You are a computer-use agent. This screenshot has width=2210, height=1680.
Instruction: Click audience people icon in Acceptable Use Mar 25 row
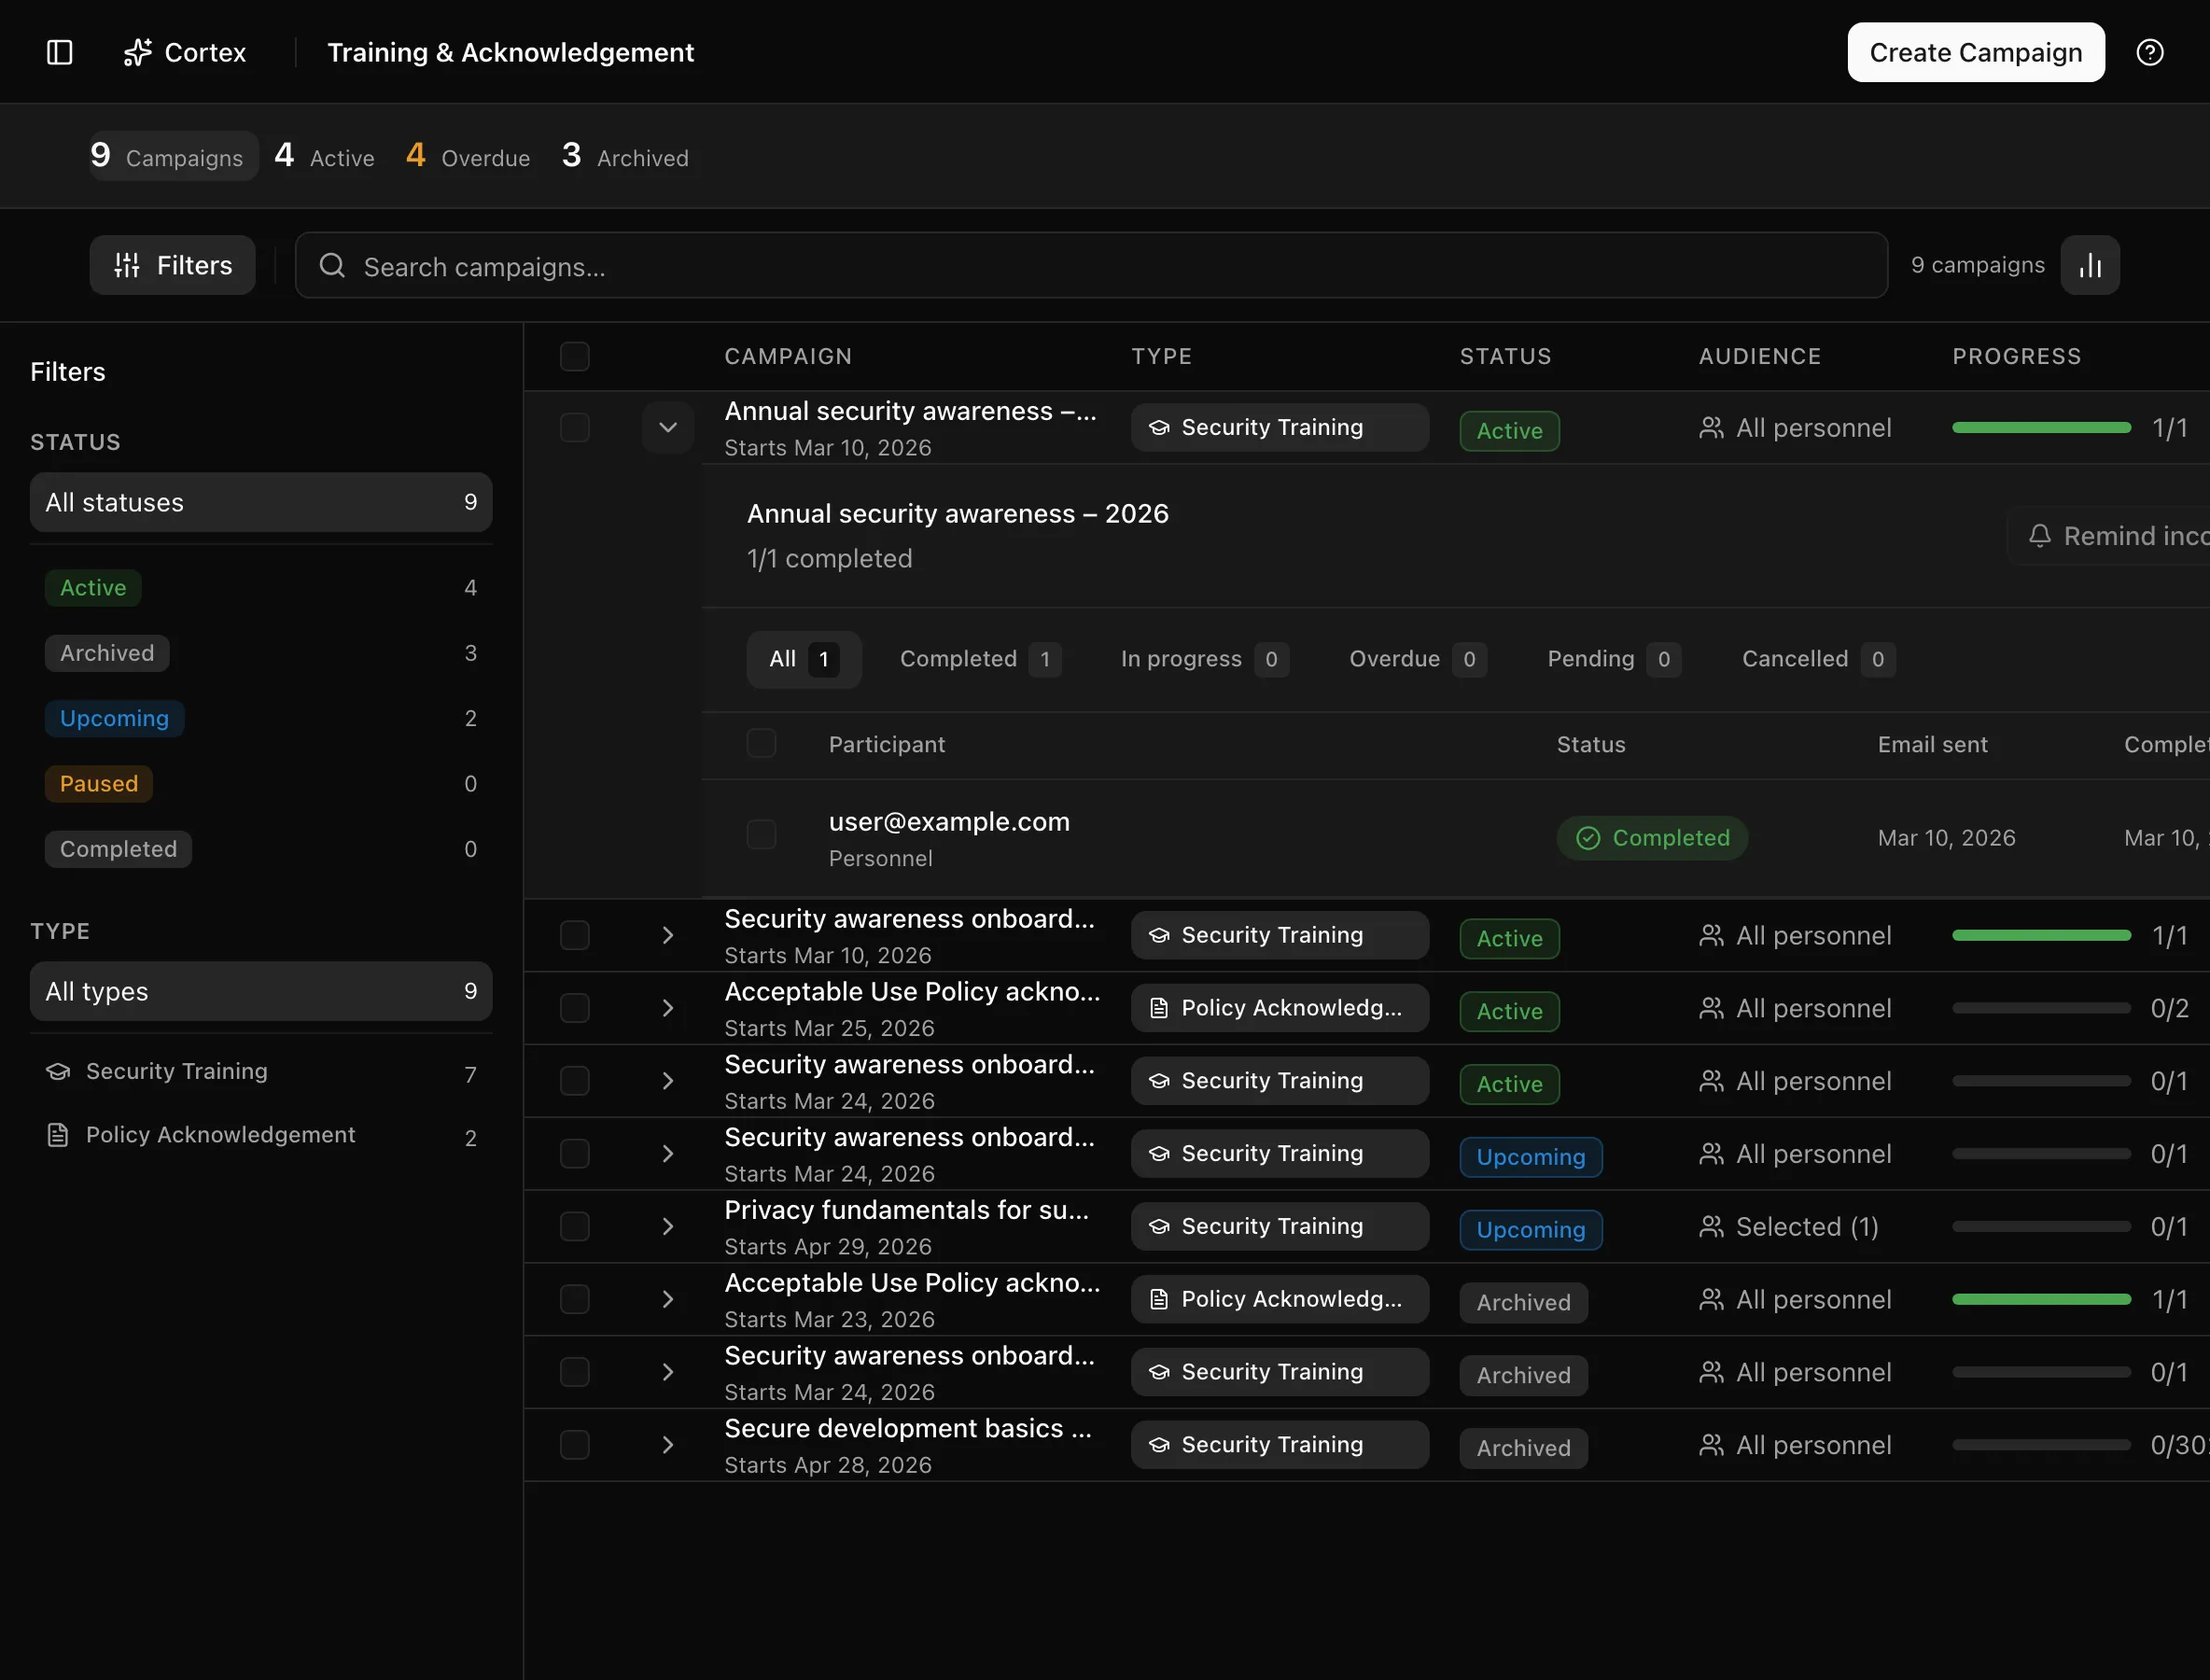(x=1710, y=1008)
